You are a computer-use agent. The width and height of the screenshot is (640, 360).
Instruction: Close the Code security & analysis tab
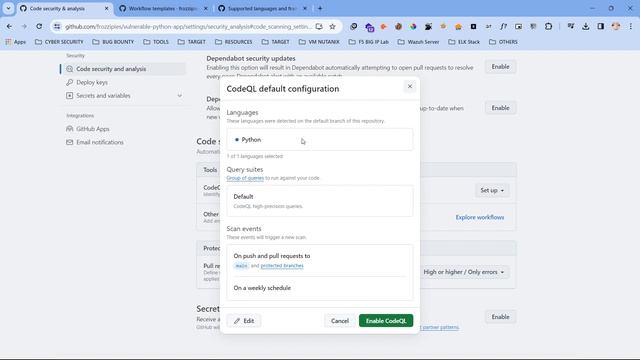tap(107, 8)
